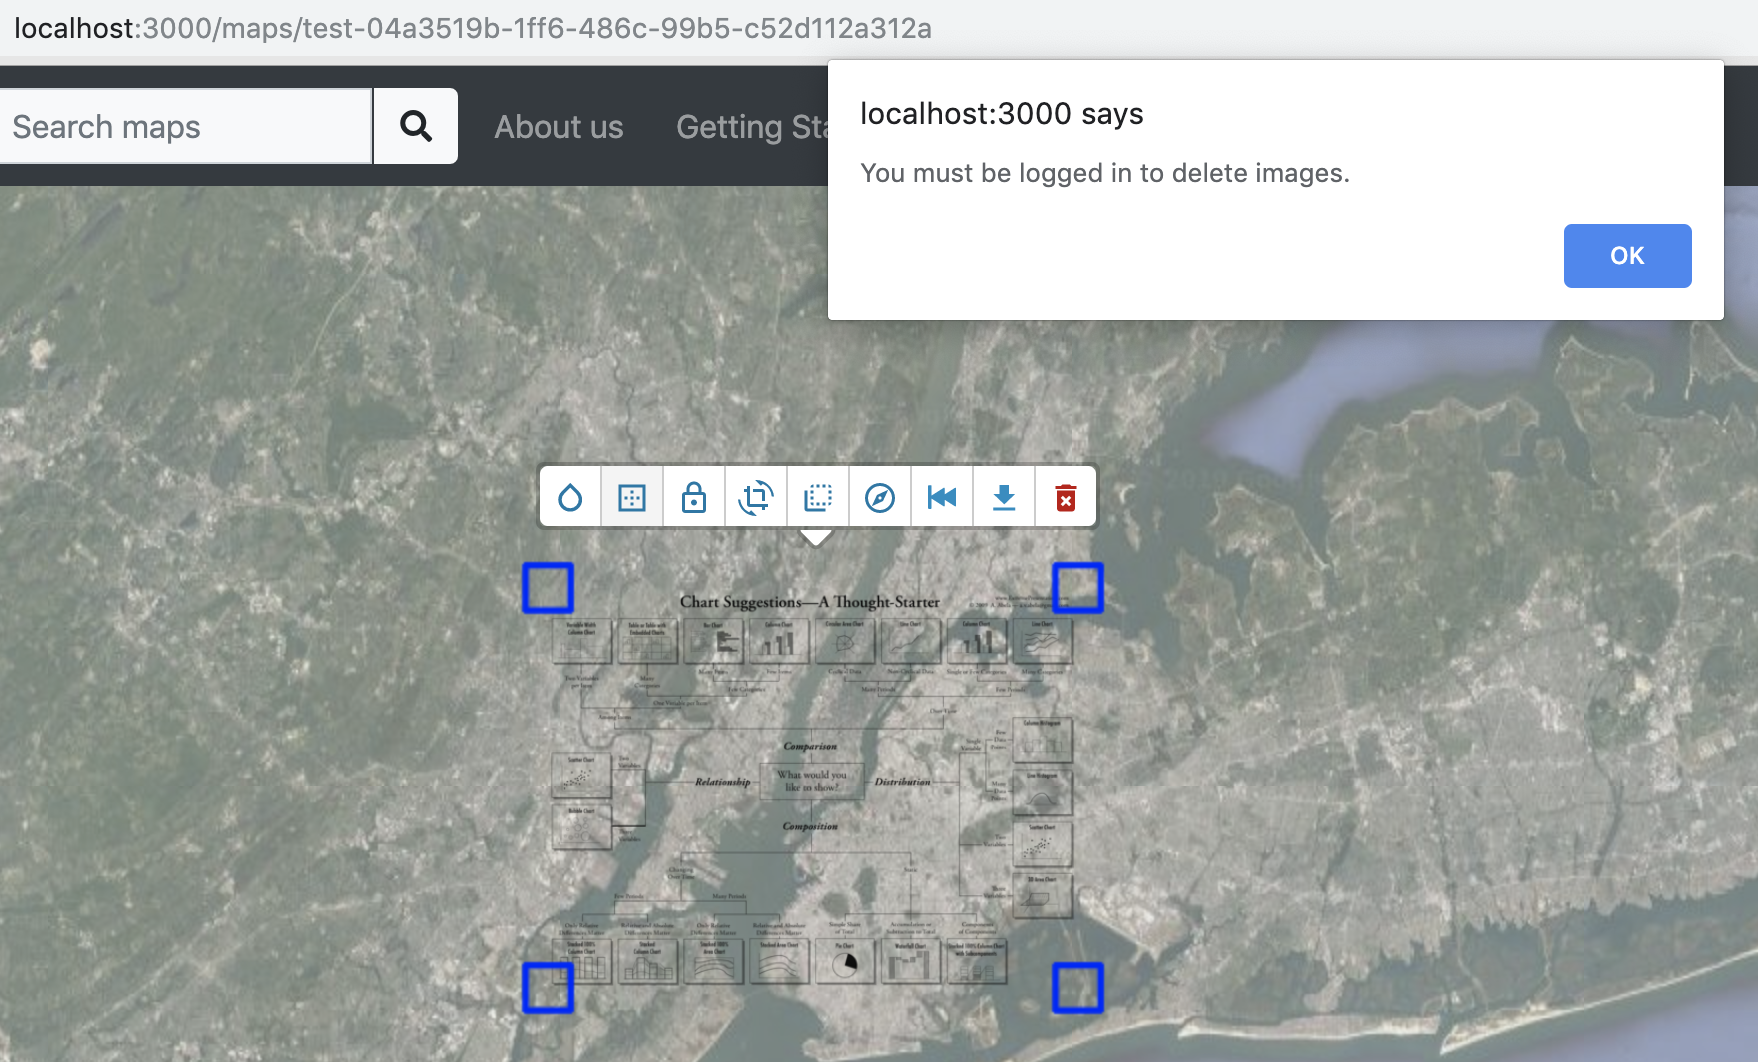Screen dimensions: 1758x1062
Task: Click the localhost:3000 says dialog title
Action: pyautogui.click(x=1002, y=113)
